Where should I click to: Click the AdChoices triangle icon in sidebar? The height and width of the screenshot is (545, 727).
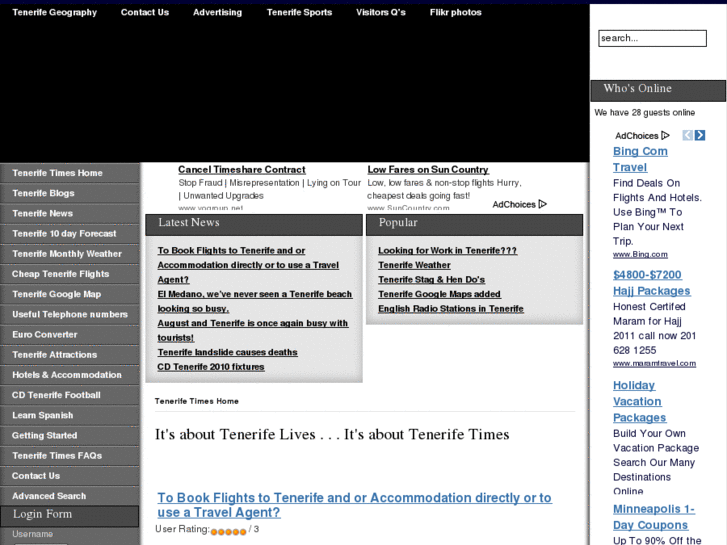coord(665,135)
